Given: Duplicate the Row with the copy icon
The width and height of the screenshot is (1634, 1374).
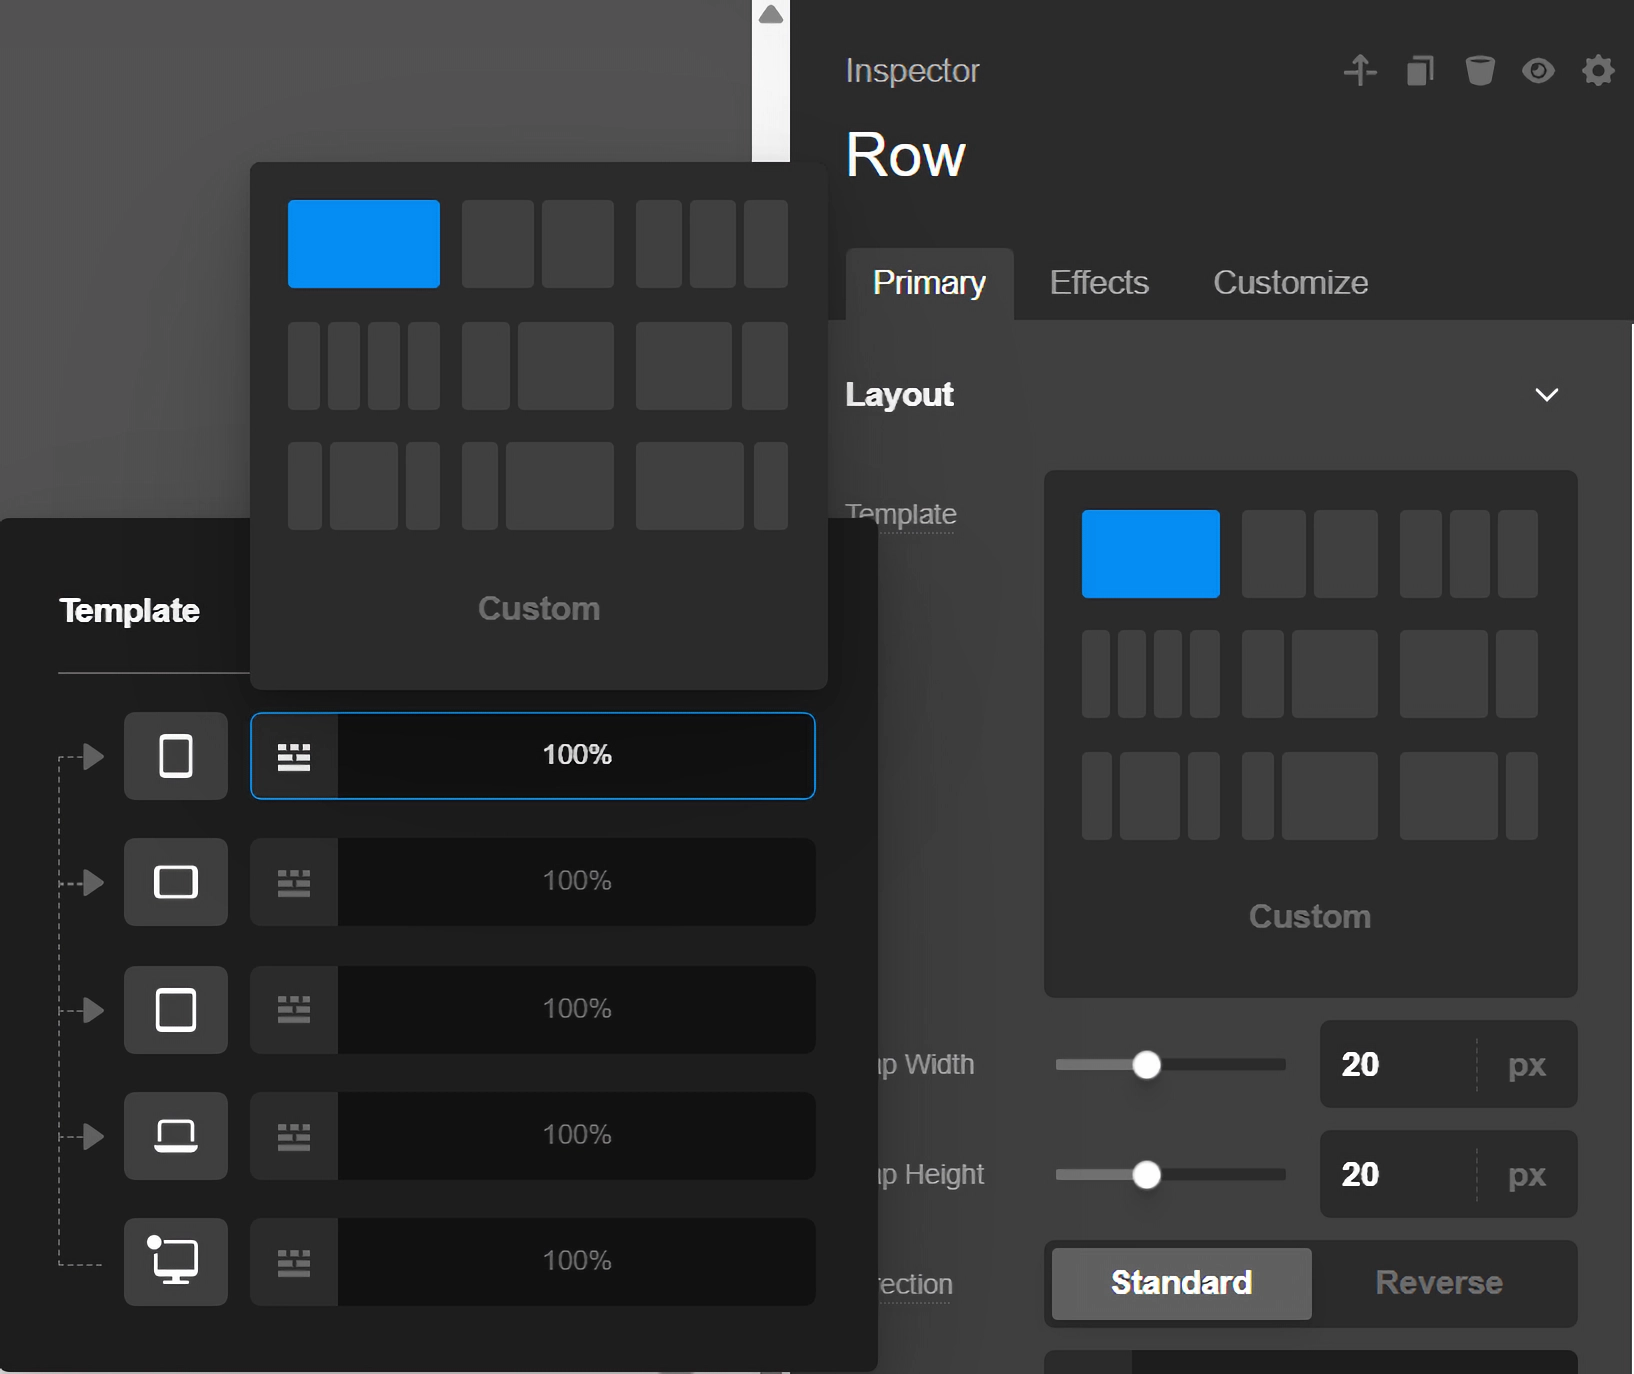Looking at the screenshot, I should 1421,71.
